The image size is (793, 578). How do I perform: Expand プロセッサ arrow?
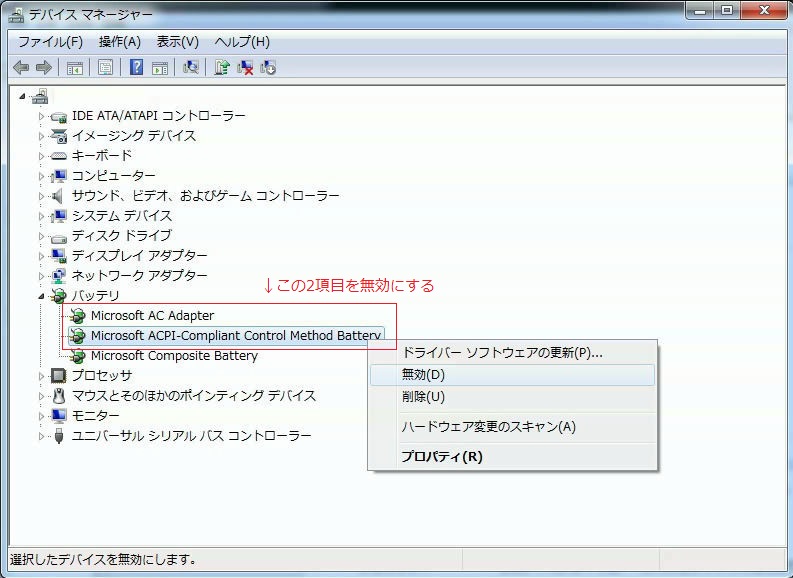pos(41,375)
